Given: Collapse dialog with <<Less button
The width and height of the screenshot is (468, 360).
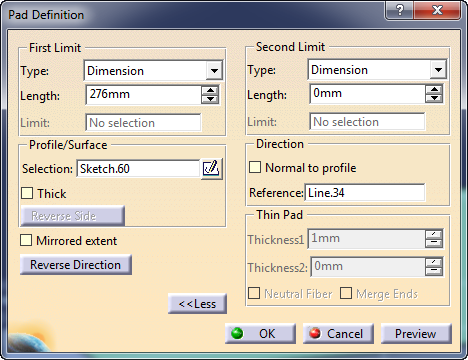Looking at the screenshot, I should (197, 304).
